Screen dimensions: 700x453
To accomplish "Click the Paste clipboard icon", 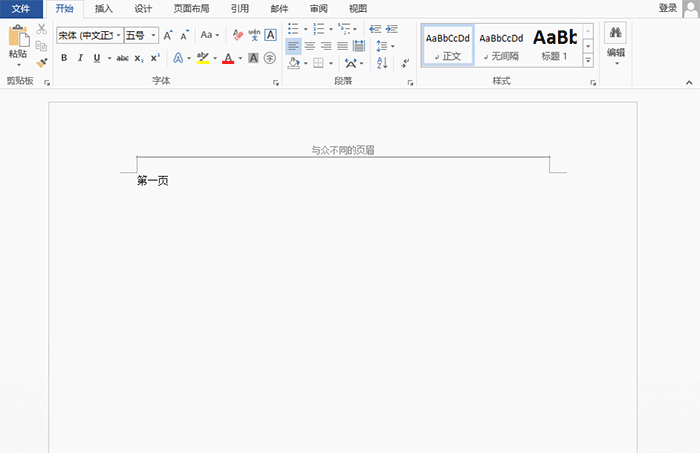I will (18, 36).
